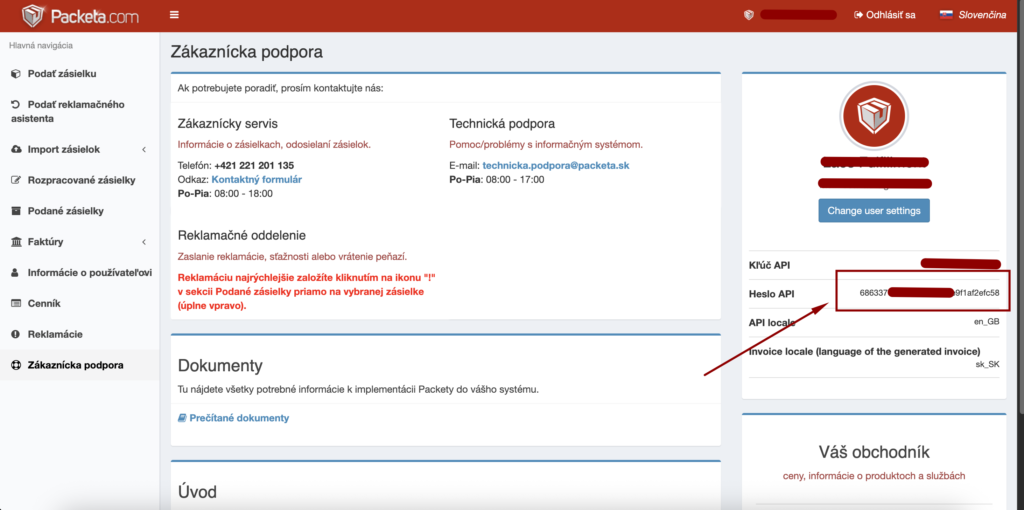Toggle the hamburger menu icon

coord(175,15)
